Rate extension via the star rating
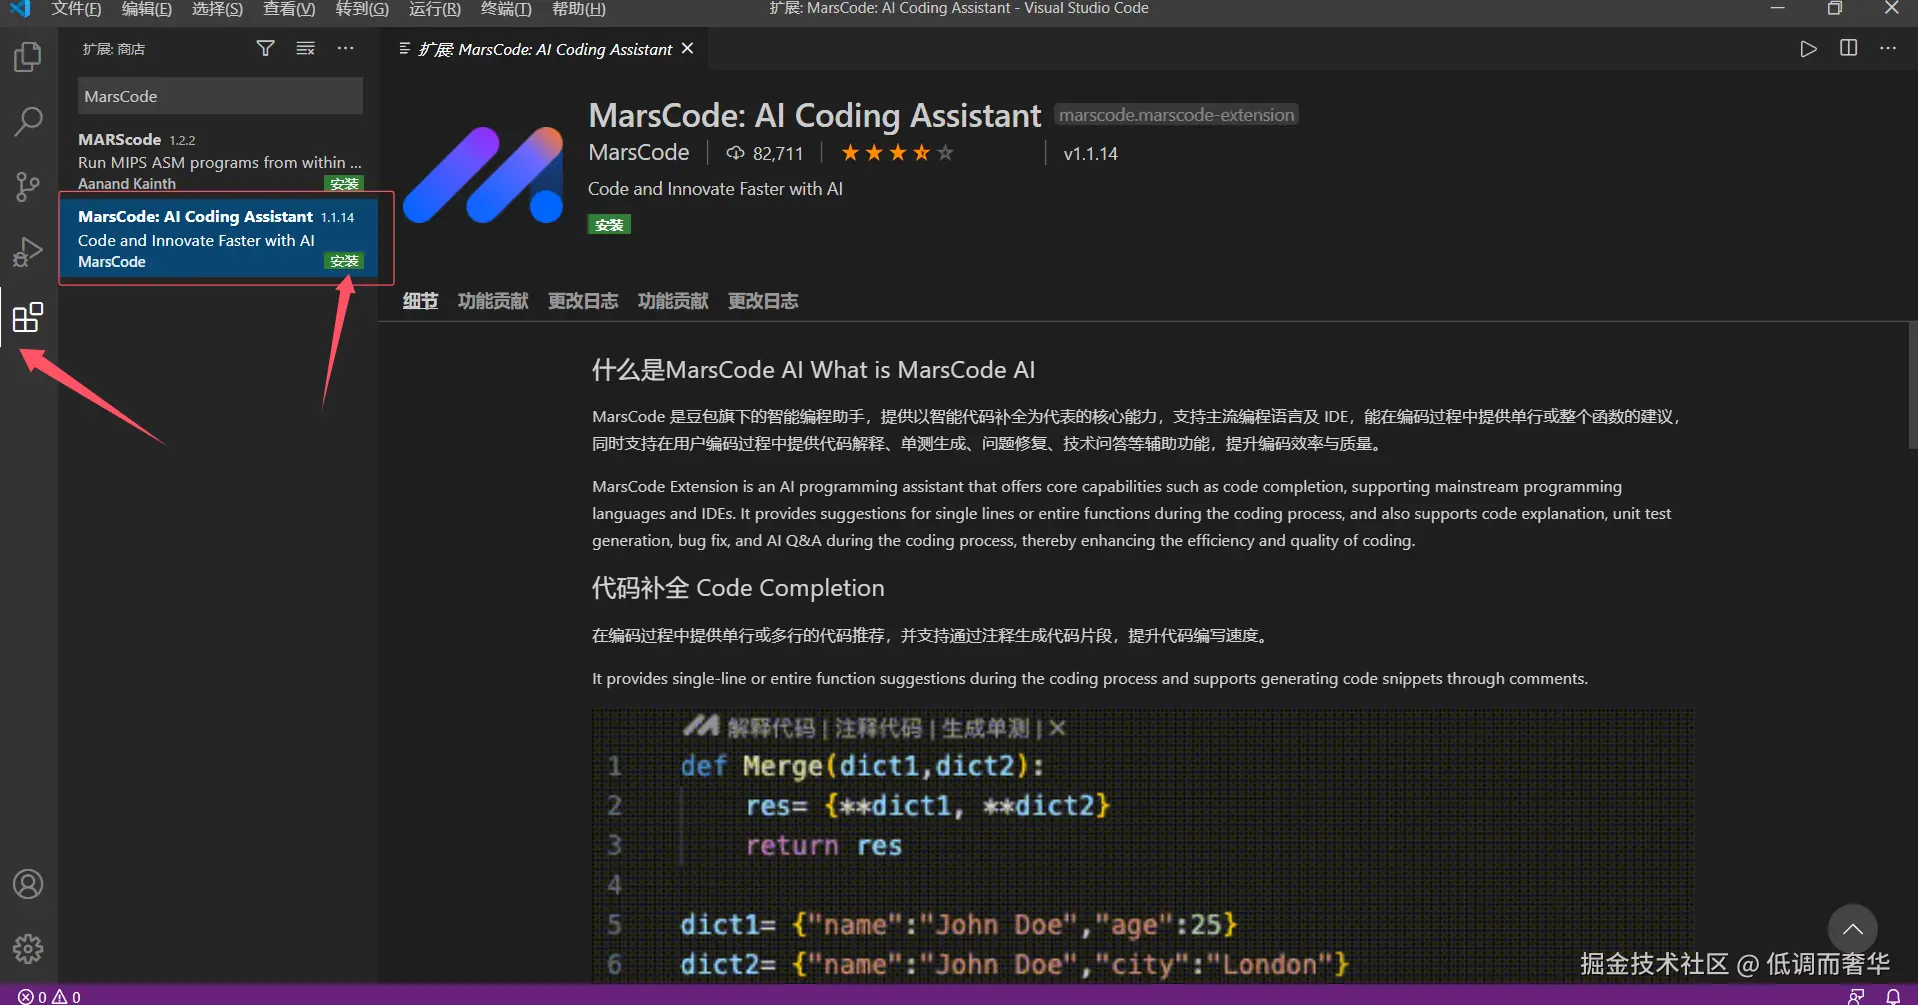 point(897,153)
